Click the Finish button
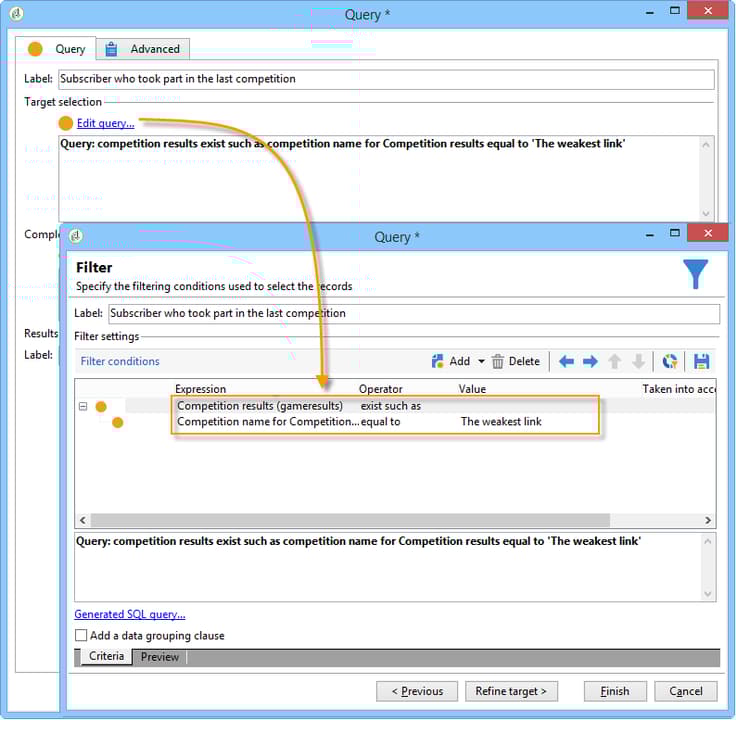The width and height of the screenshot is (750, 733). pos(615,691)
